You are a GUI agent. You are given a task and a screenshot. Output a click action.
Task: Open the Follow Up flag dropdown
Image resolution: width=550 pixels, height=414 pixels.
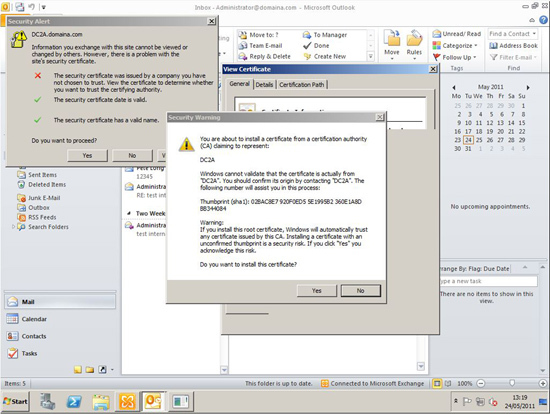(x=455, y=57)
